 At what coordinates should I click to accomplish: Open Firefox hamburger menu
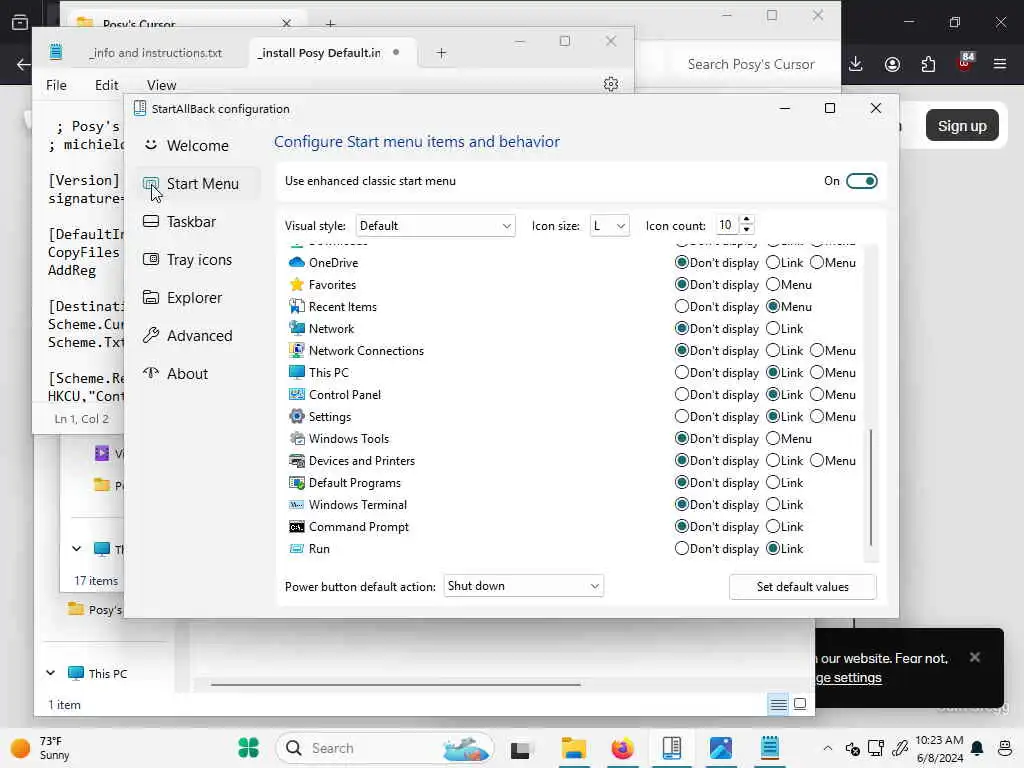[x=1000, y=64]
